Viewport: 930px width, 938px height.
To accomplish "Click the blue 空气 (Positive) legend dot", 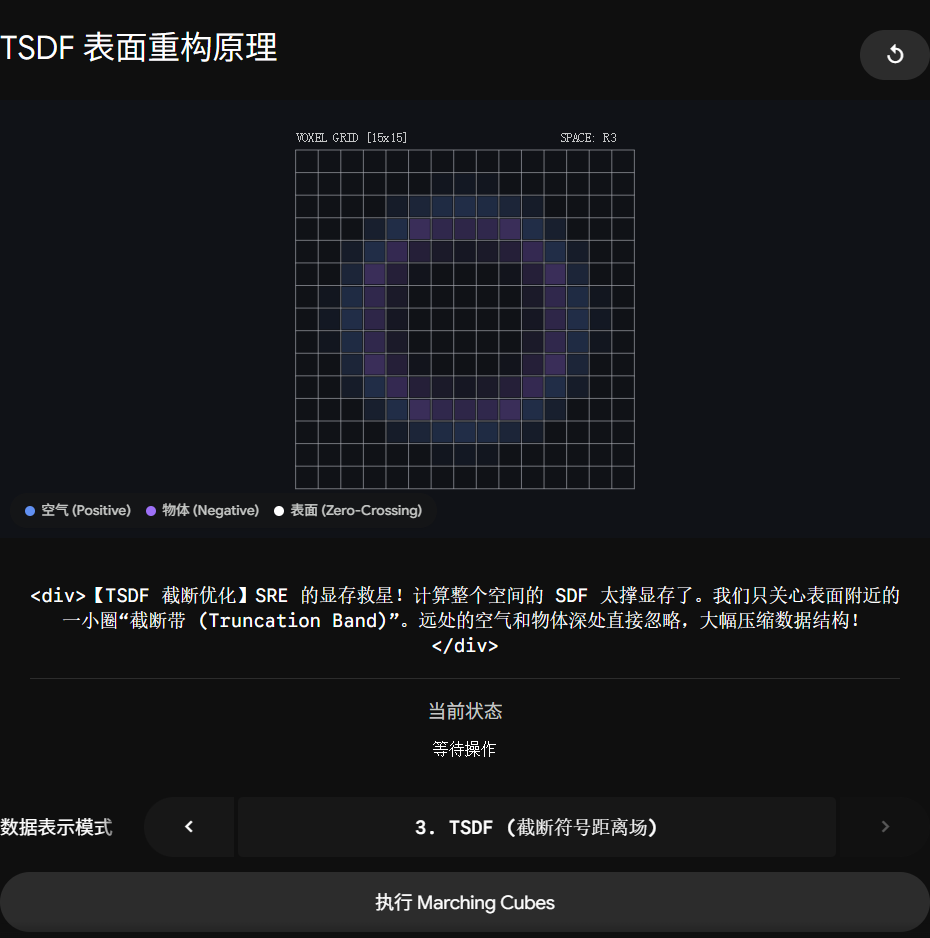I will (x=30, y=511).
